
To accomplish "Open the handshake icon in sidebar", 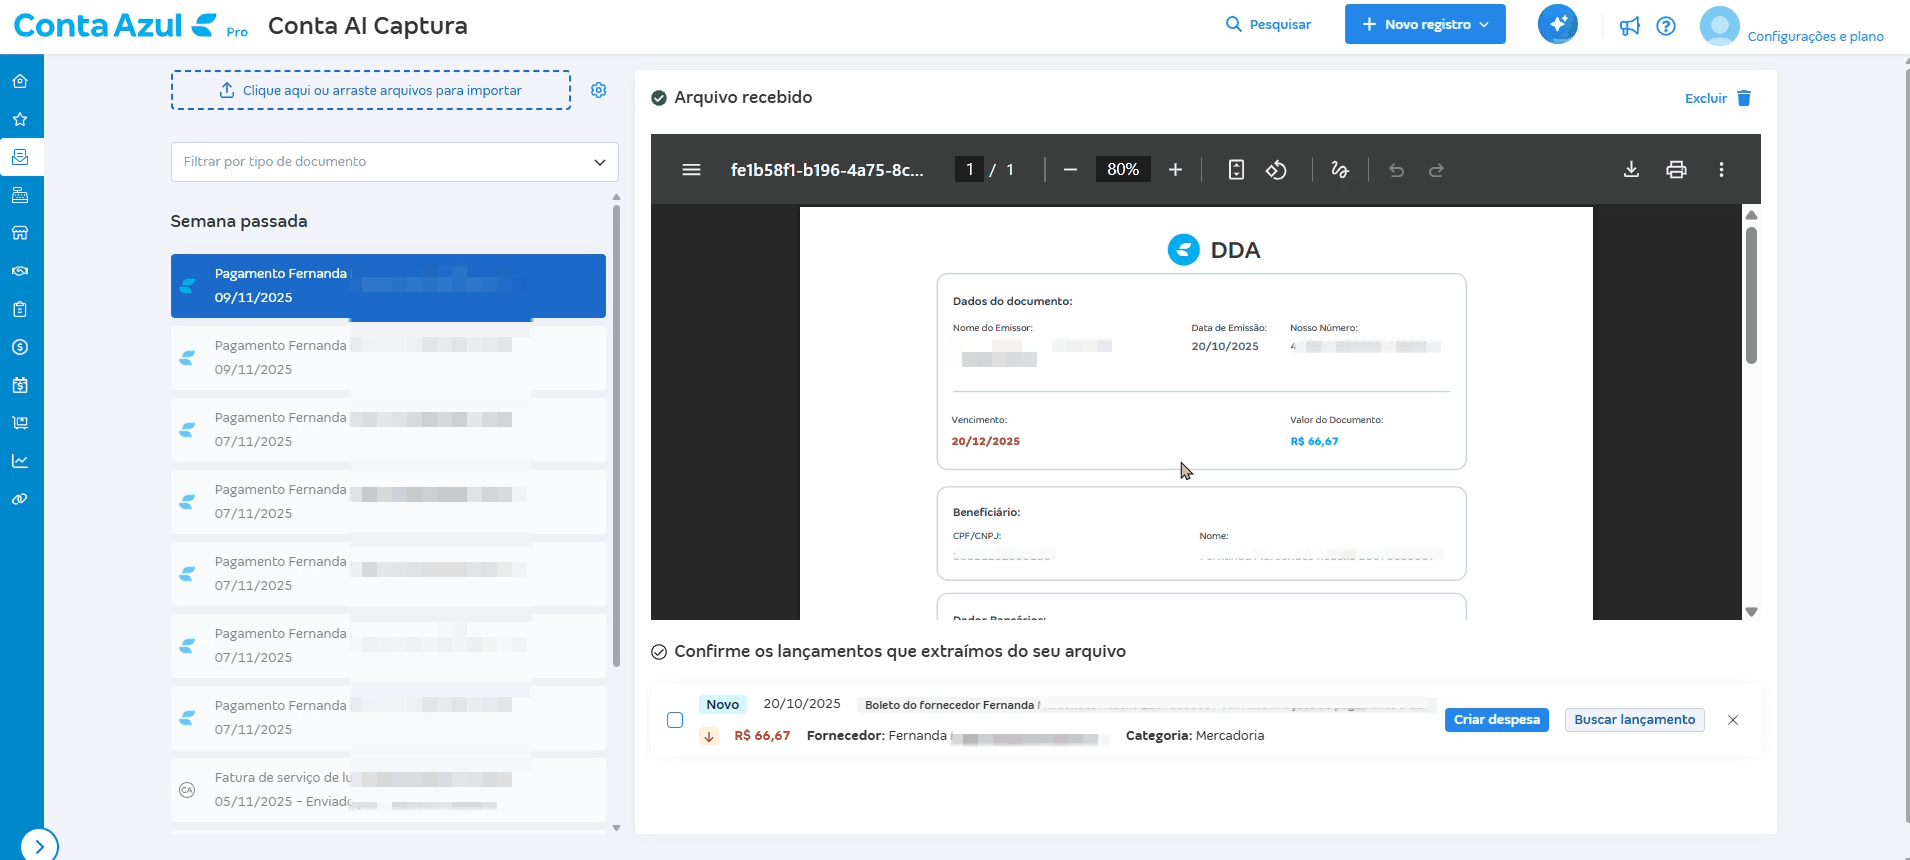I will pyautogui.click(x=20, y=271).
